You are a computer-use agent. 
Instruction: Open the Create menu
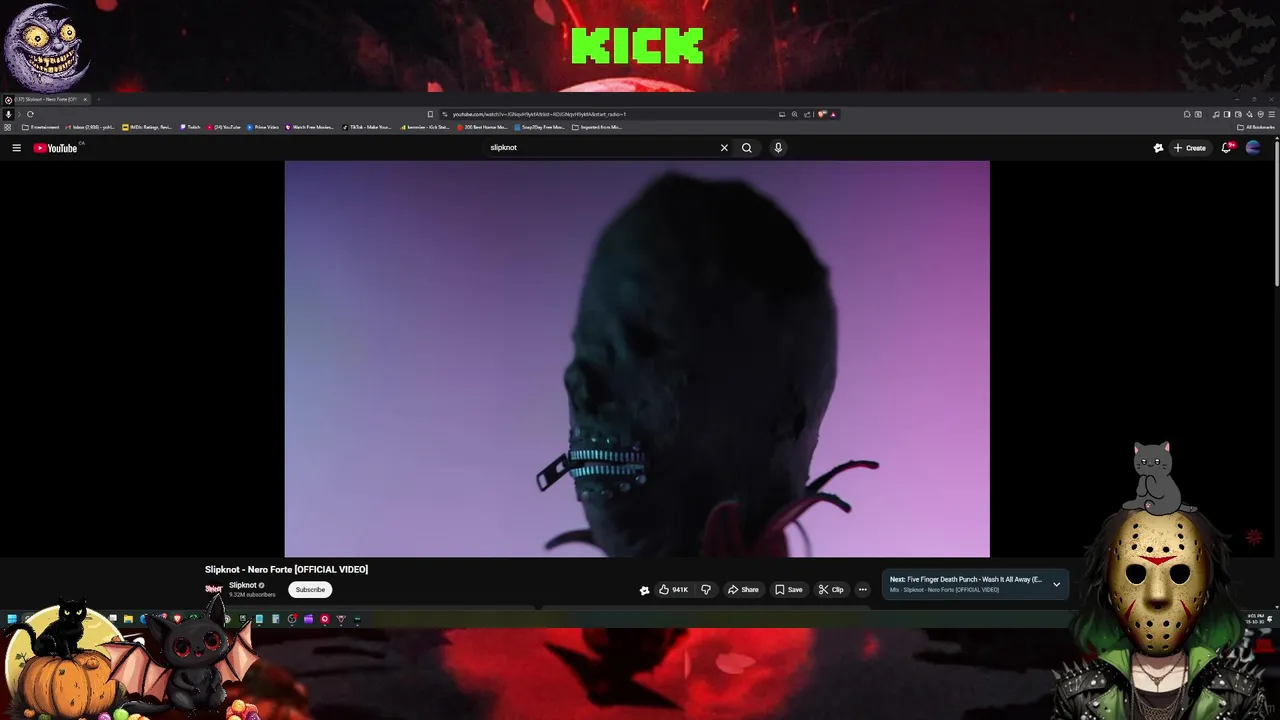pyautogui.click(x=1190, y=148)
